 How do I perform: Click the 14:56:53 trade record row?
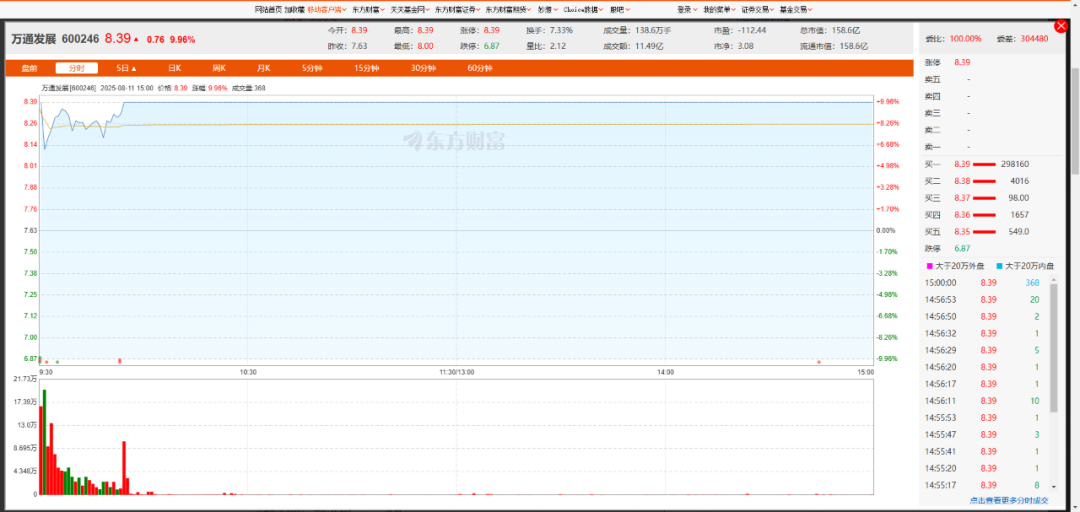pyautogui.click(x=986, y=300)
